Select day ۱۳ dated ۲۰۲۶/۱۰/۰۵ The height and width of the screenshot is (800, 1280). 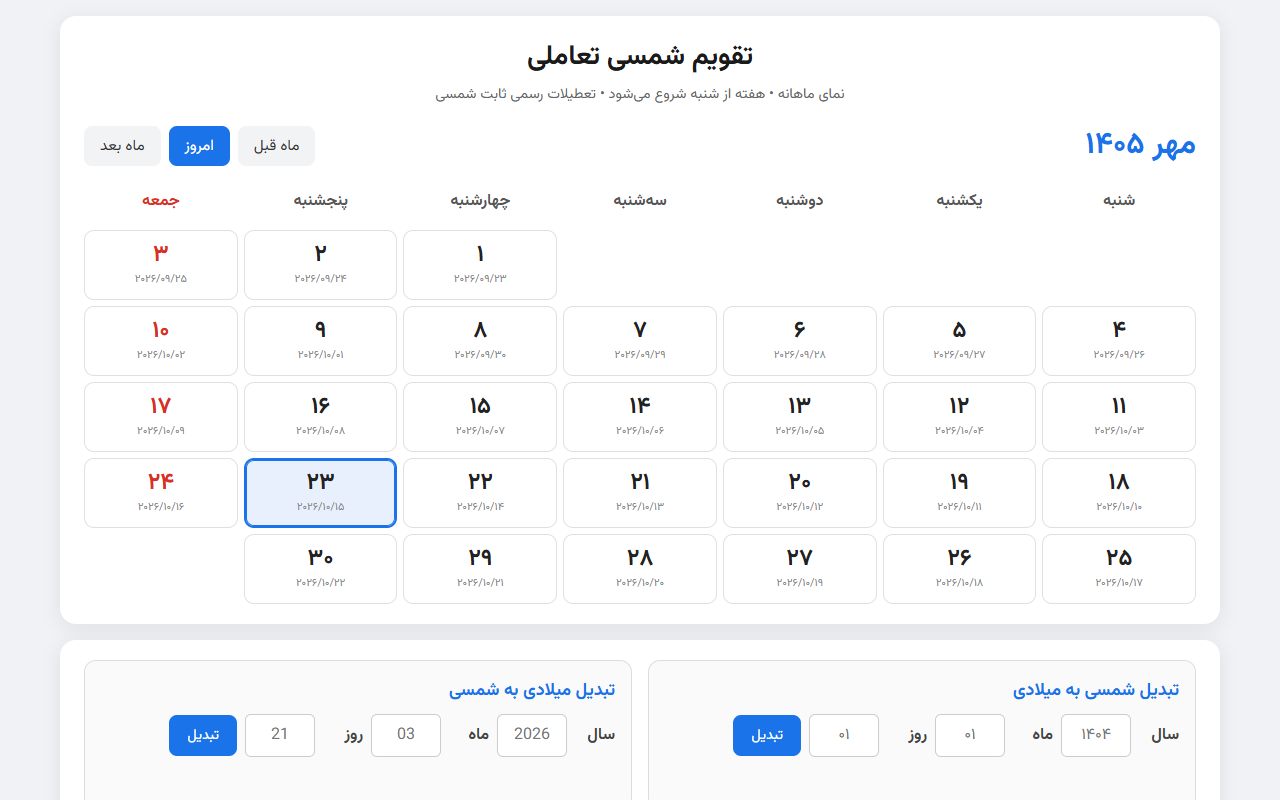[x=800, y=417]
